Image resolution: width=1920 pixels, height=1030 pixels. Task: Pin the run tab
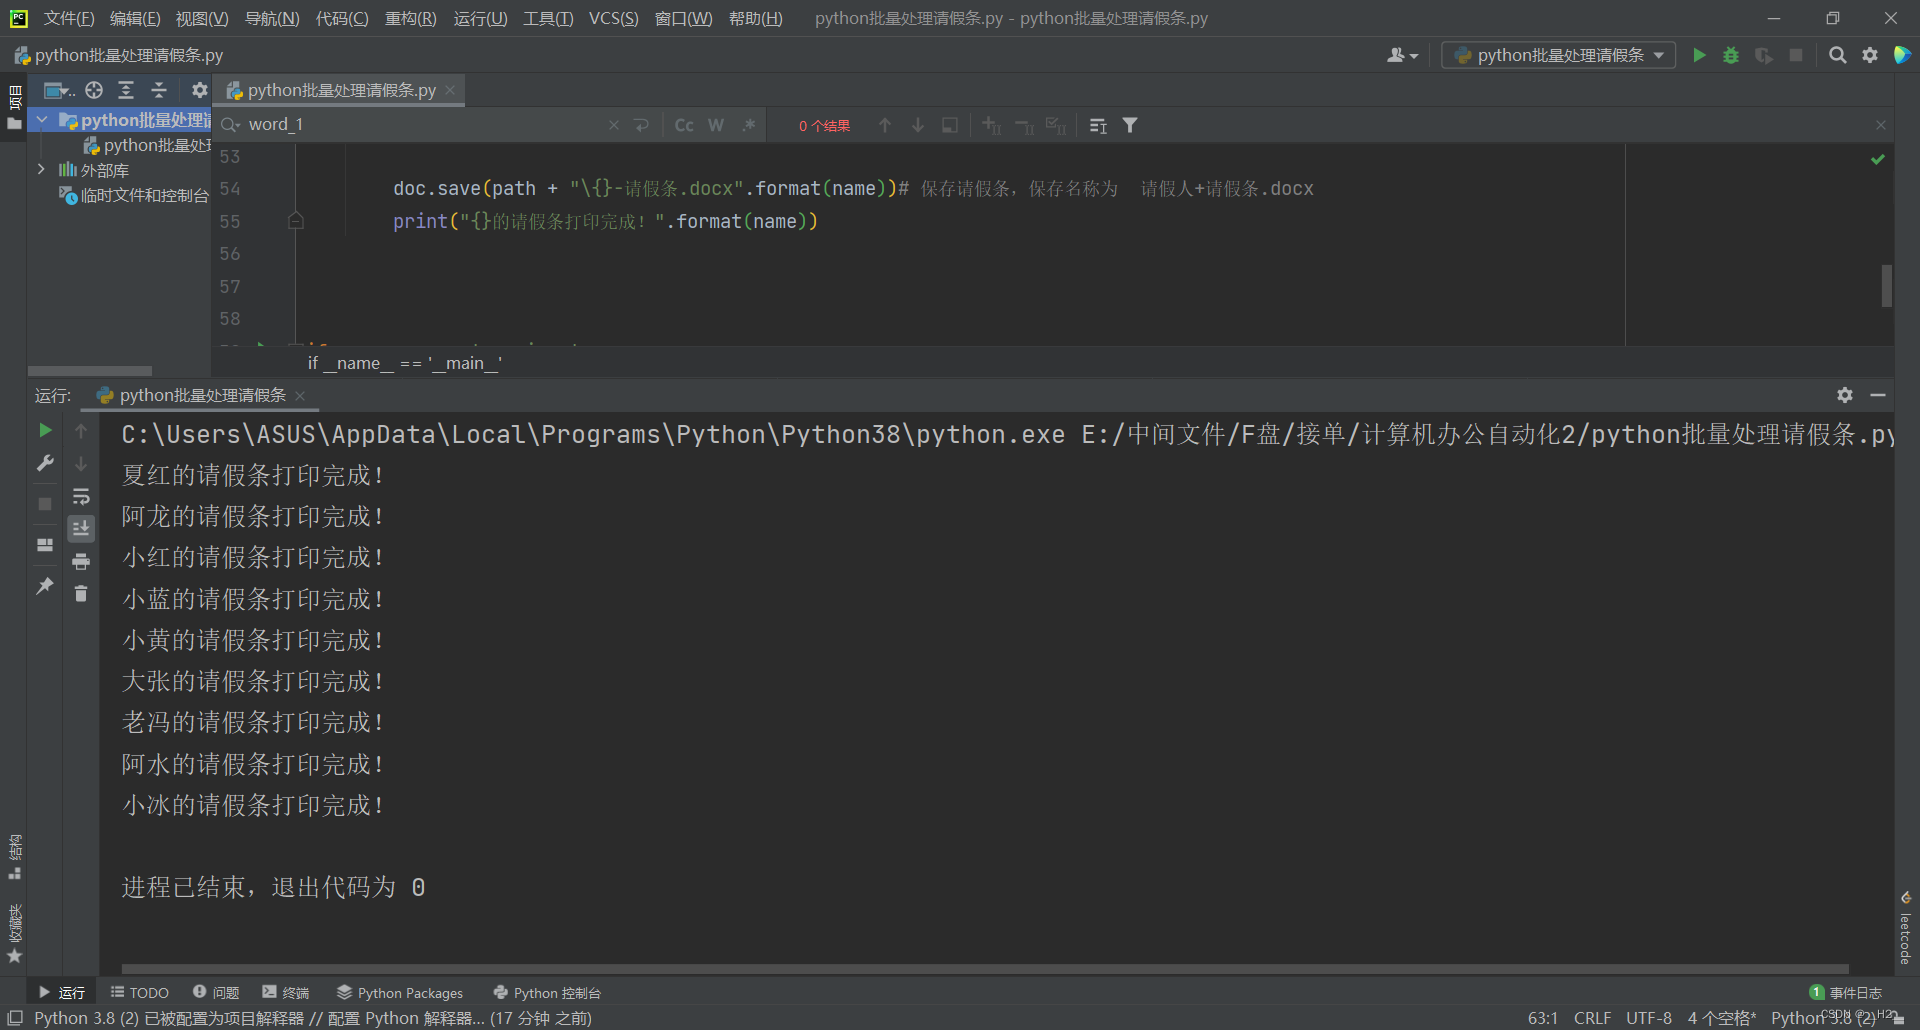click(45, 586)
